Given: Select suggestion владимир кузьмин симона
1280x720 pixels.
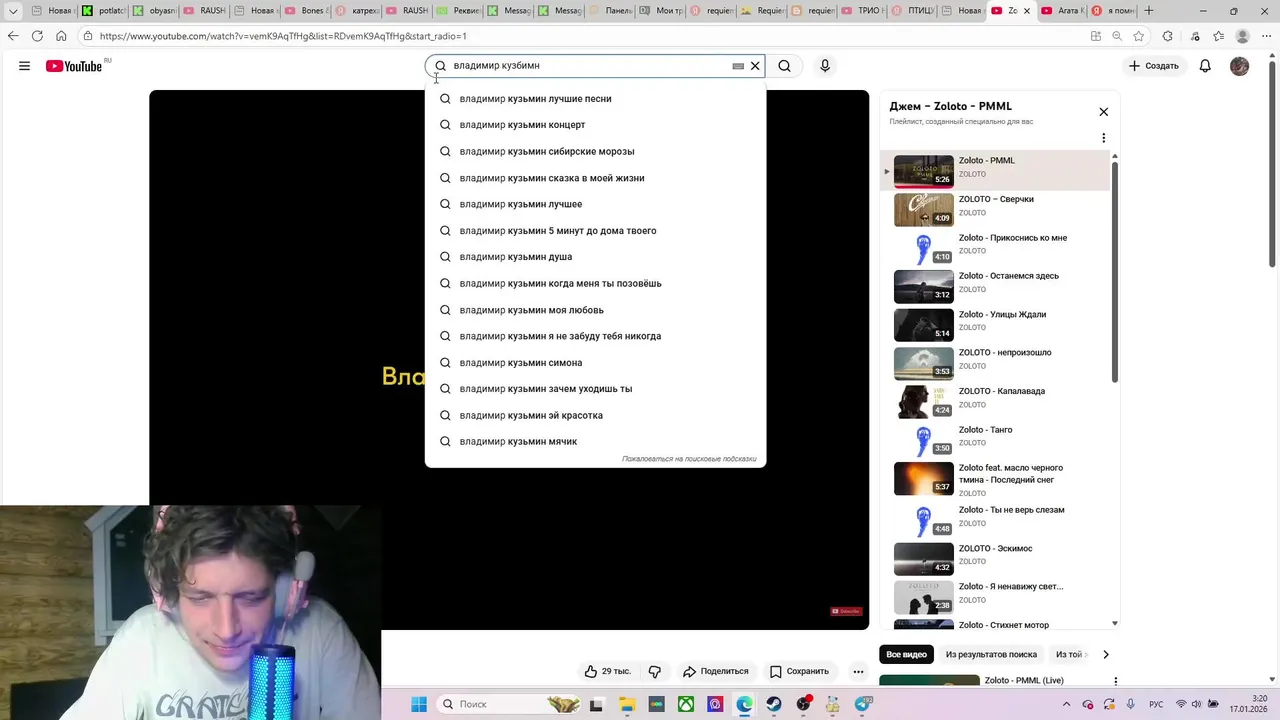Looking at the screenshot, I should point(595,363).
